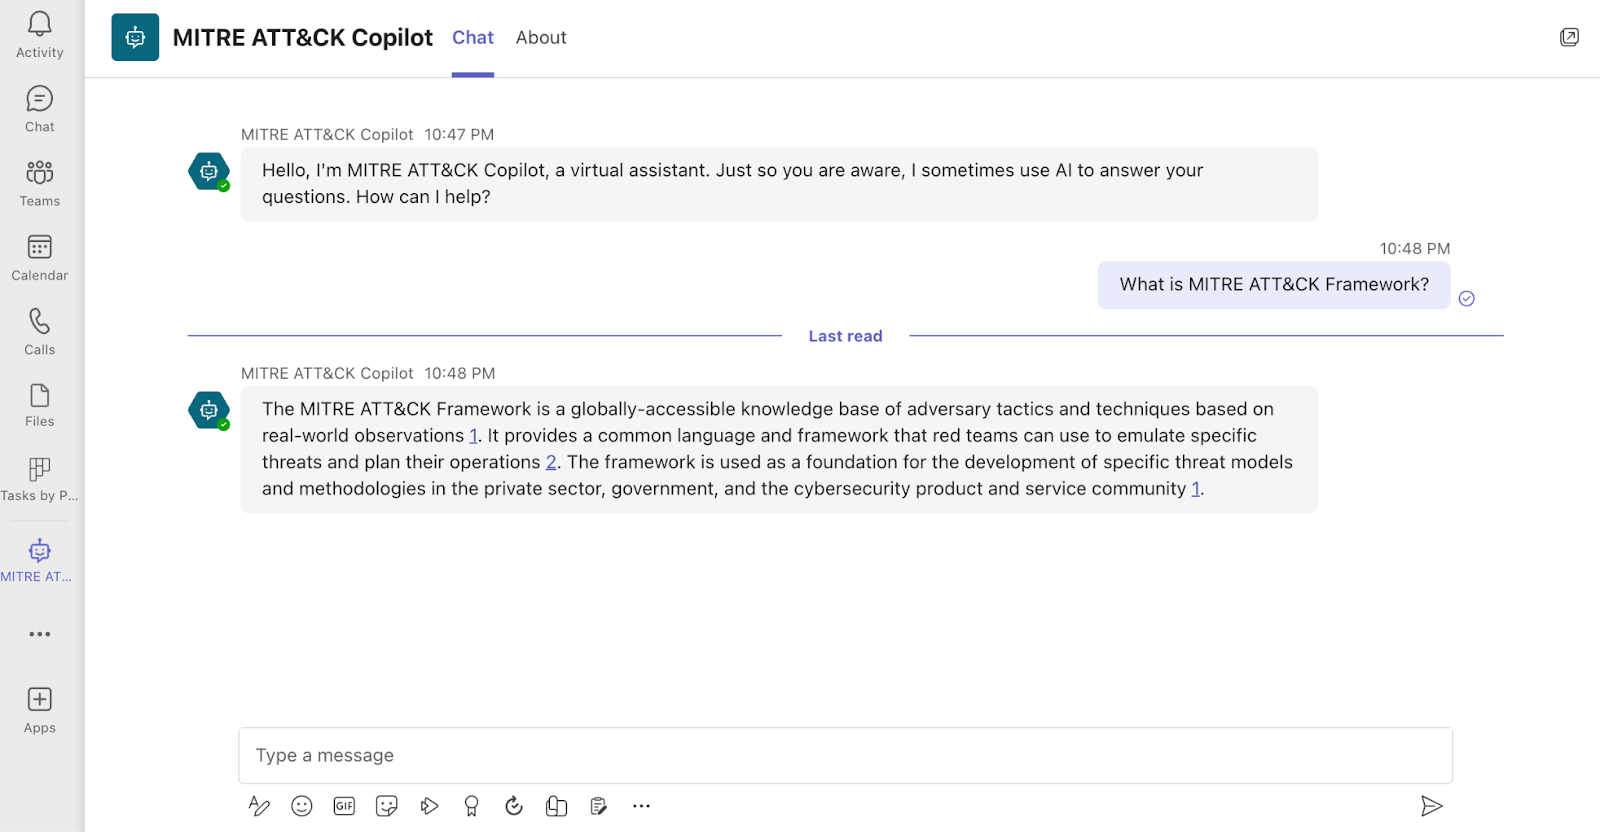Open text formatting options in compose bar
Viewport: 1600px width, 832px height.
[259, 806]
